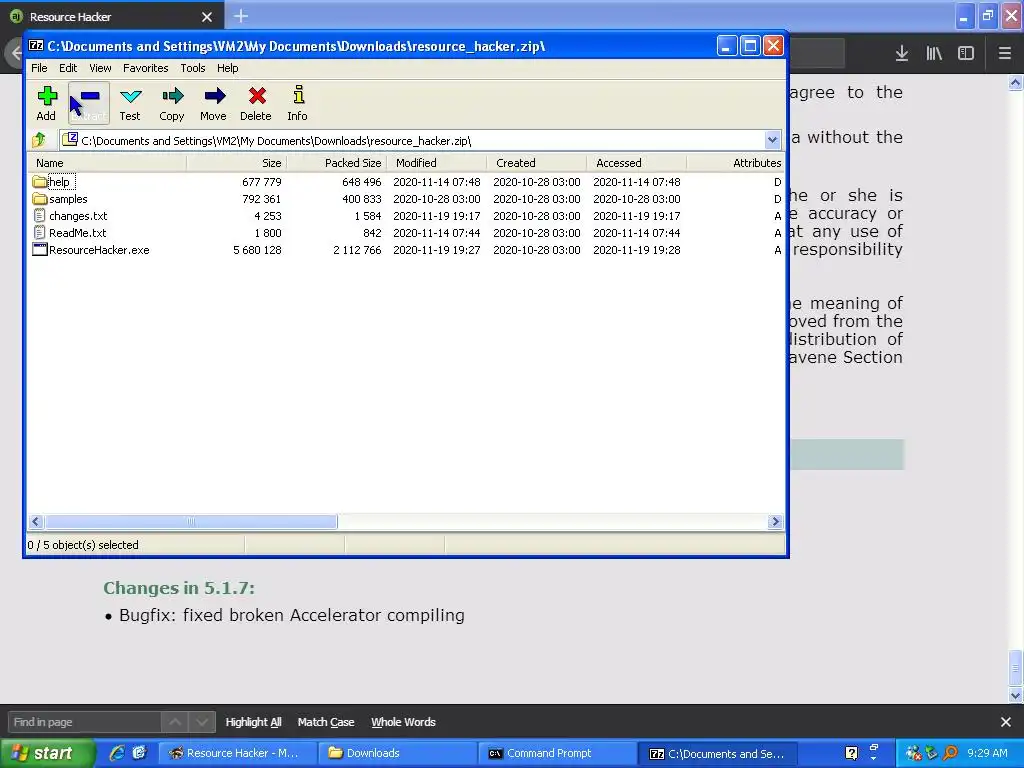This screenshot has width=1024, height=768.
Task: Sort by Attributes column header
Action: point(735,163)
